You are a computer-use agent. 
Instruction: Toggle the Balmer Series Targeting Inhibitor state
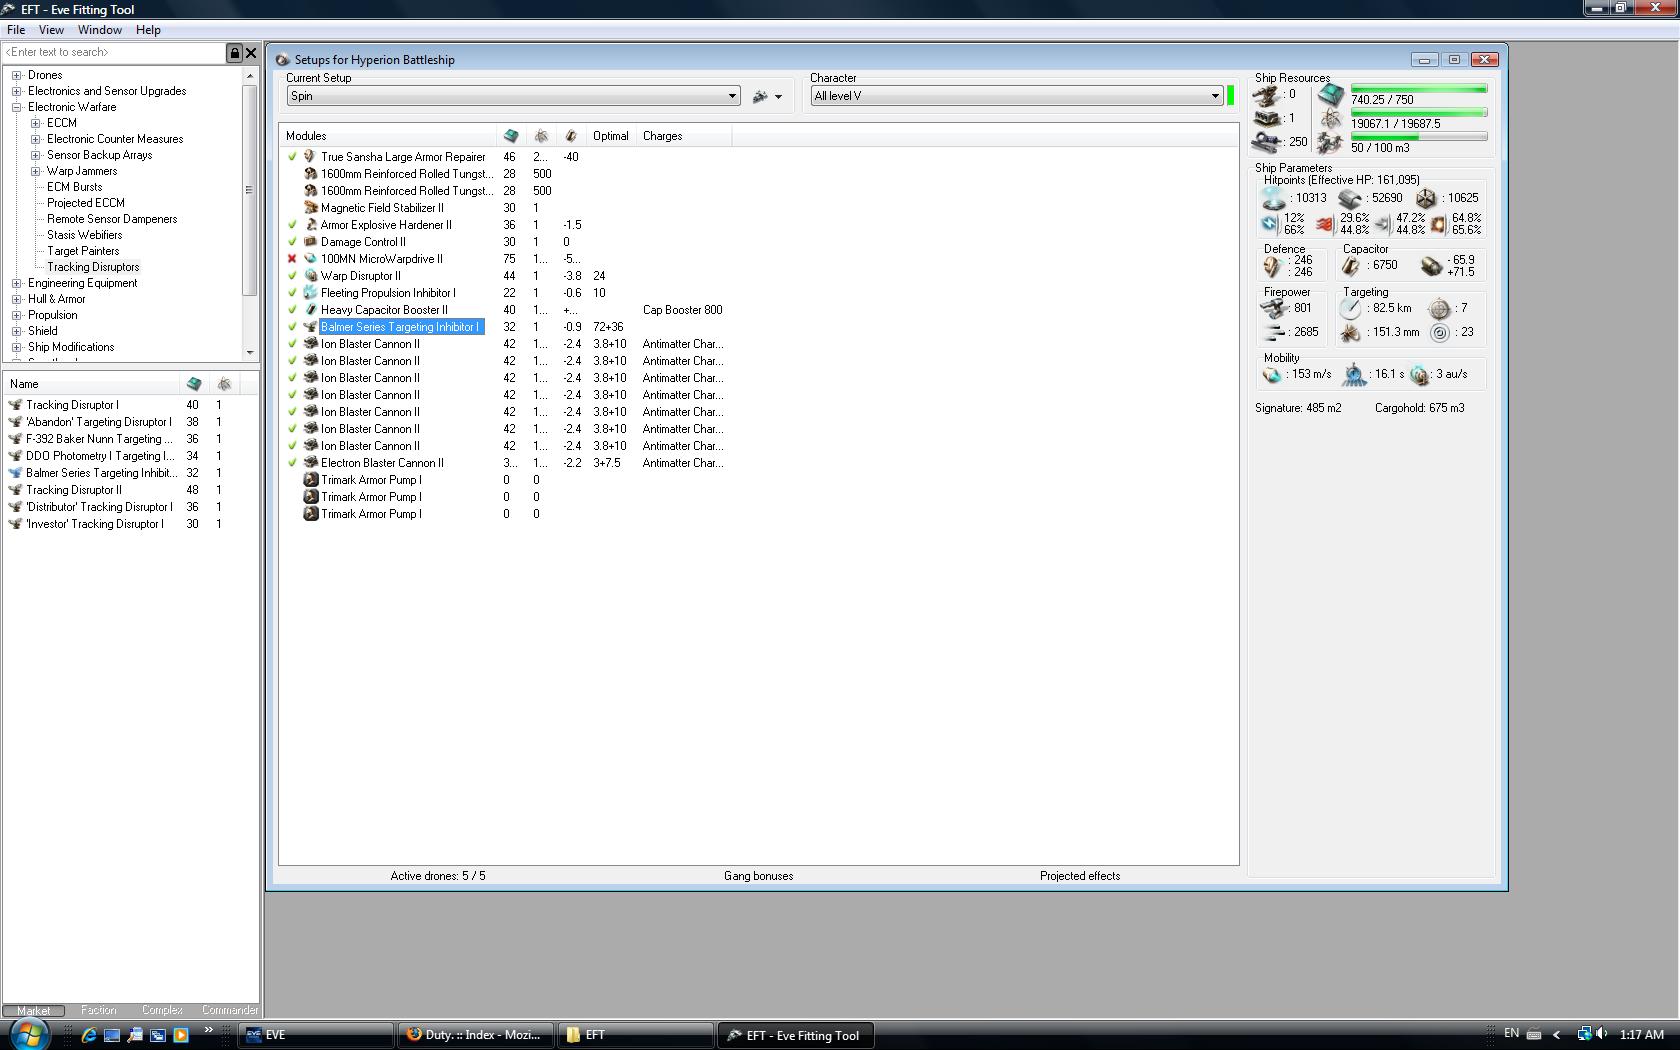292,327
